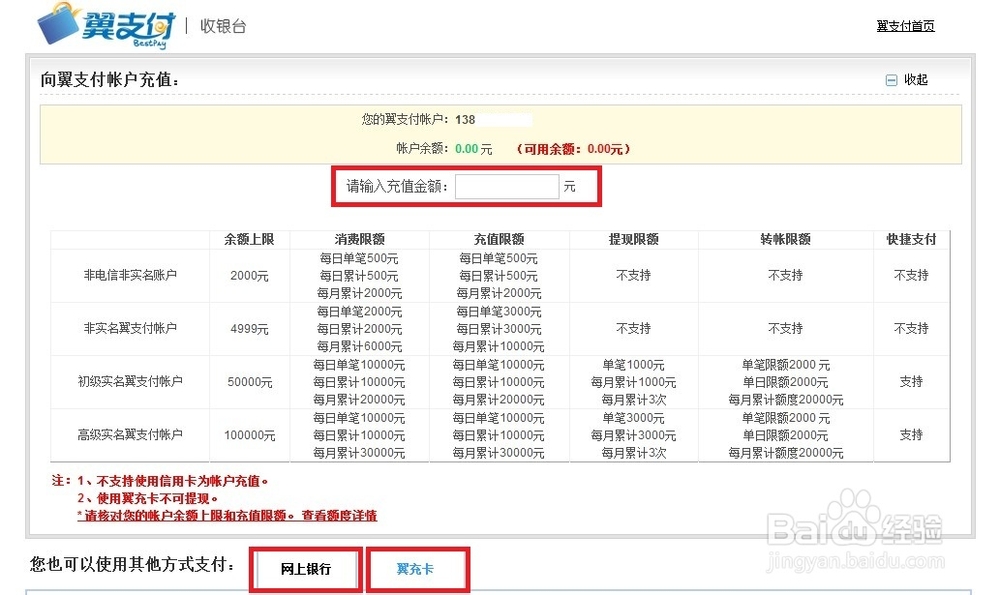Select the 充值限额 column header

click(x=499, y=238)
